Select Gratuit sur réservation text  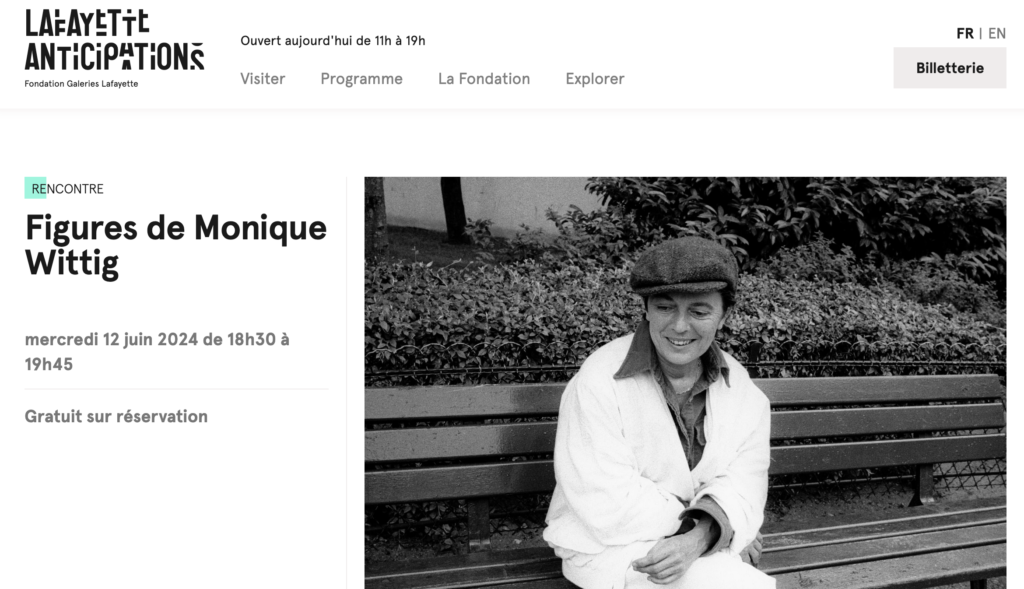pyautogui.click(x=116, y=416)
